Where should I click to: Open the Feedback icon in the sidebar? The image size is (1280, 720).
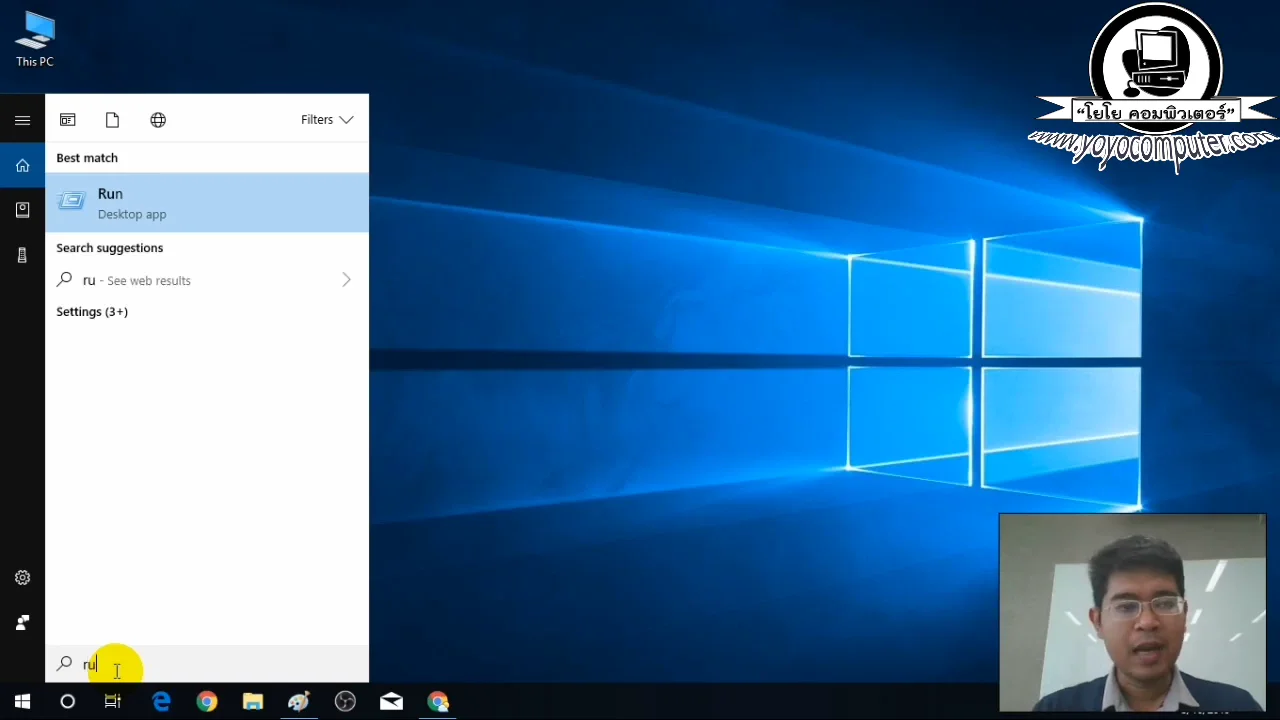pyautogui.click(x=22, y=622)
